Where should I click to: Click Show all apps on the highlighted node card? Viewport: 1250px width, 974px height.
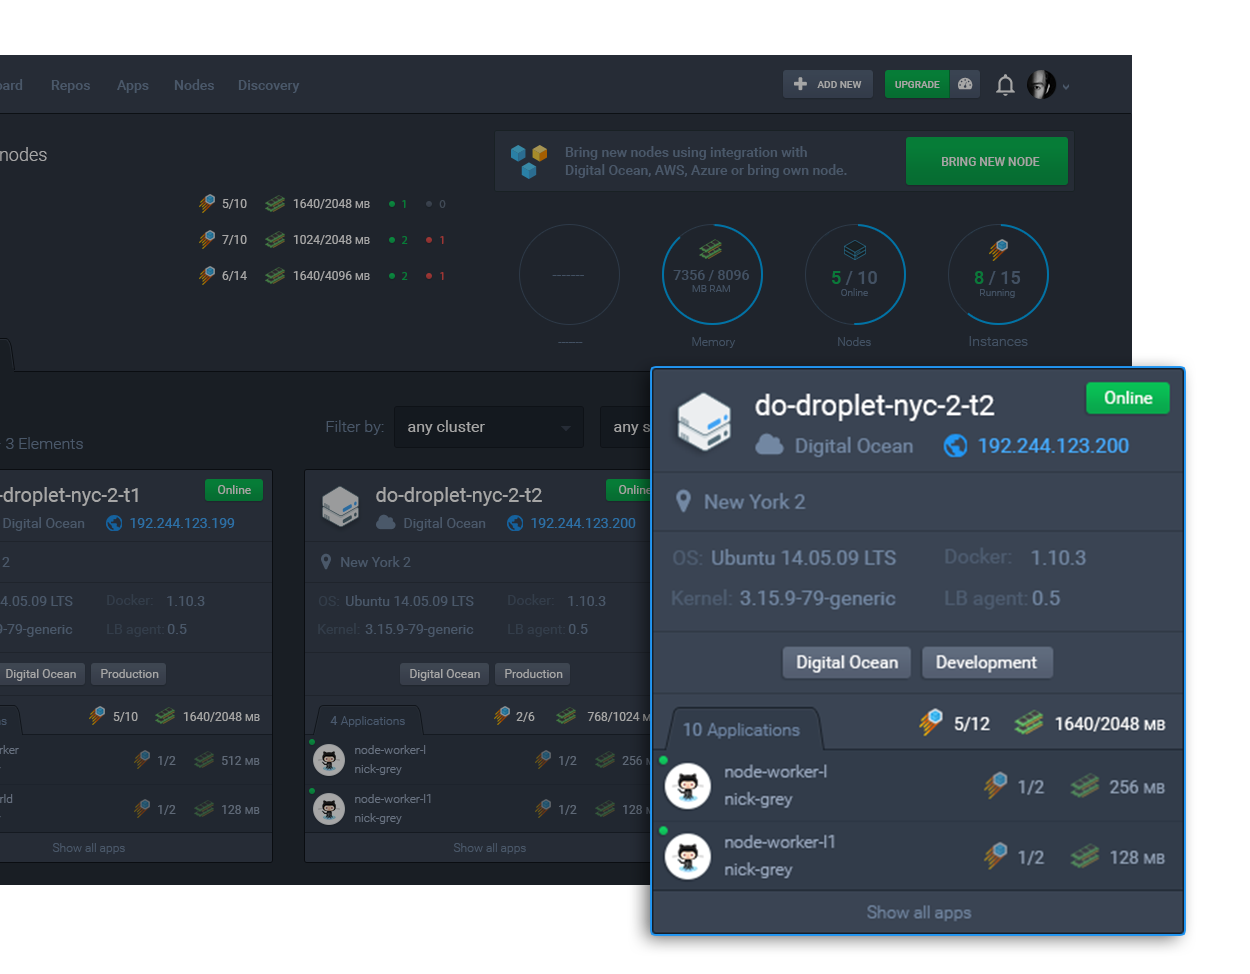[918, 912]
